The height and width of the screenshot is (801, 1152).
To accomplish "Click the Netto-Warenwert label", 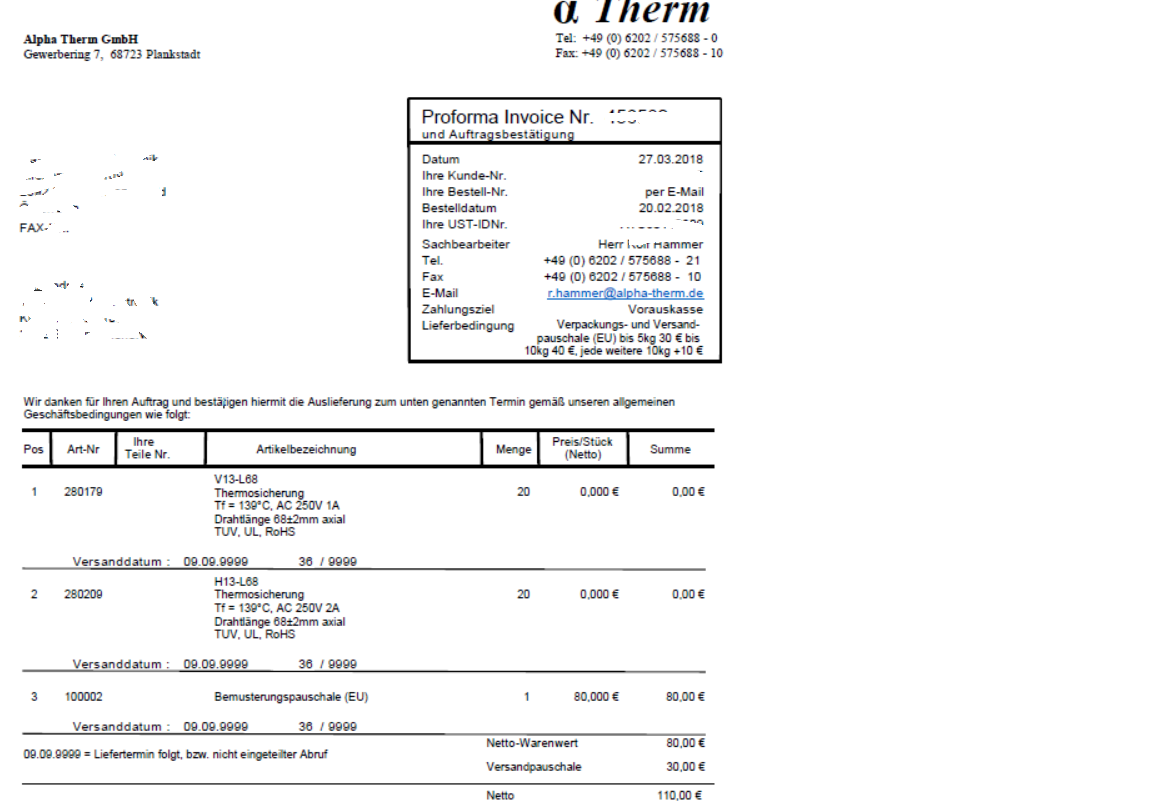I will (x=532, y=743).
